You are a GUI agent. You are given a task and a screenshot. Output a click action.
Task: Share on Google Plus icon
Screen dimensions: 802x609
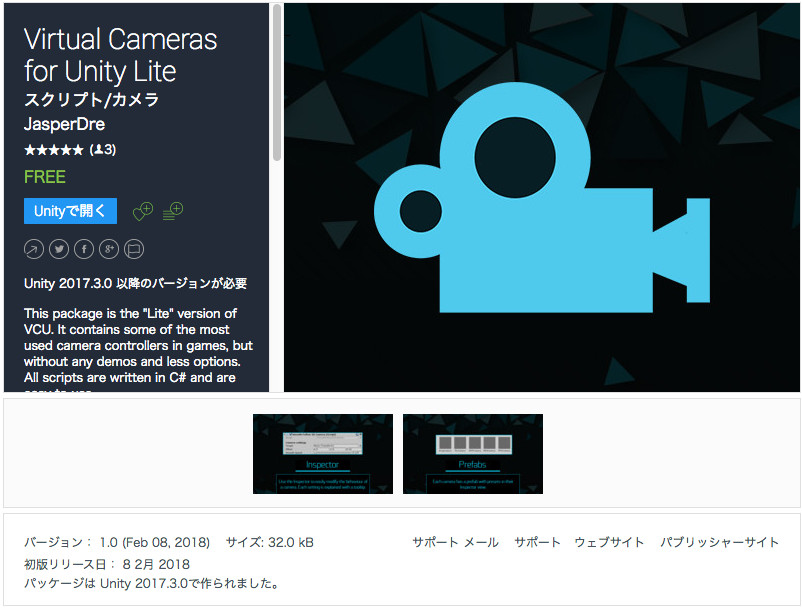(109, 250)
